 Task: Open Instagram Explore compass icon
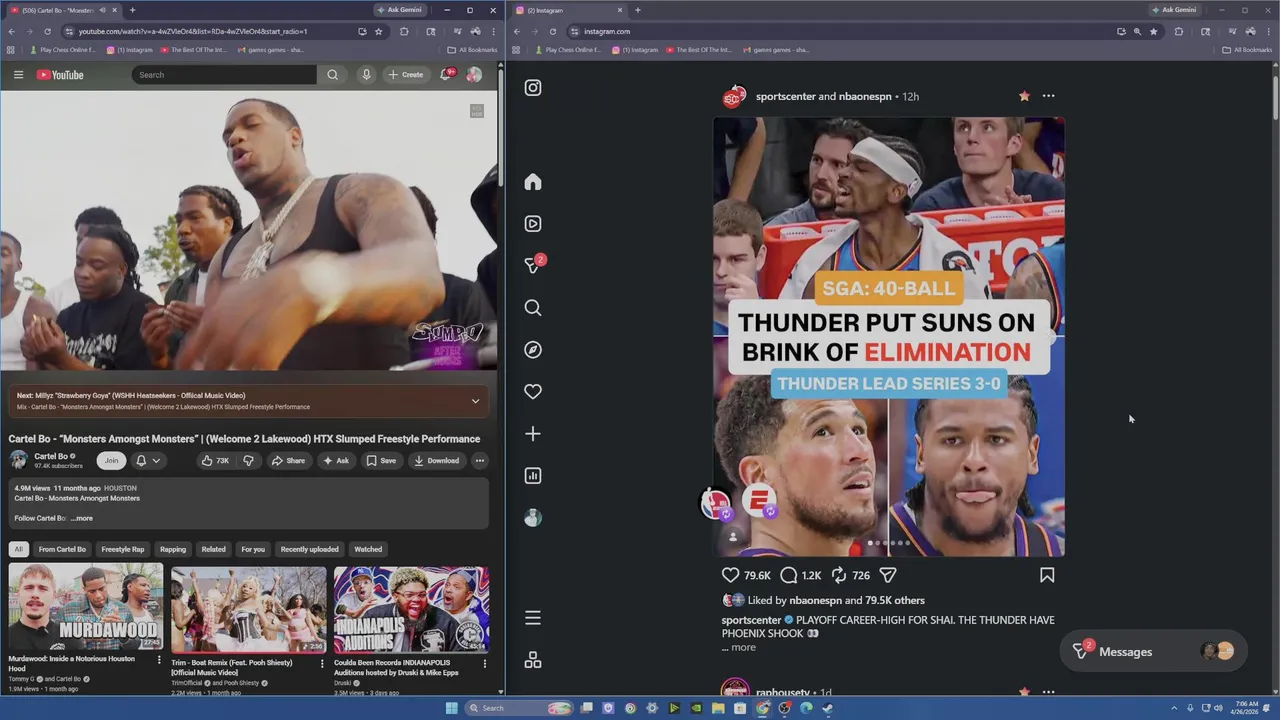point(533,350)
